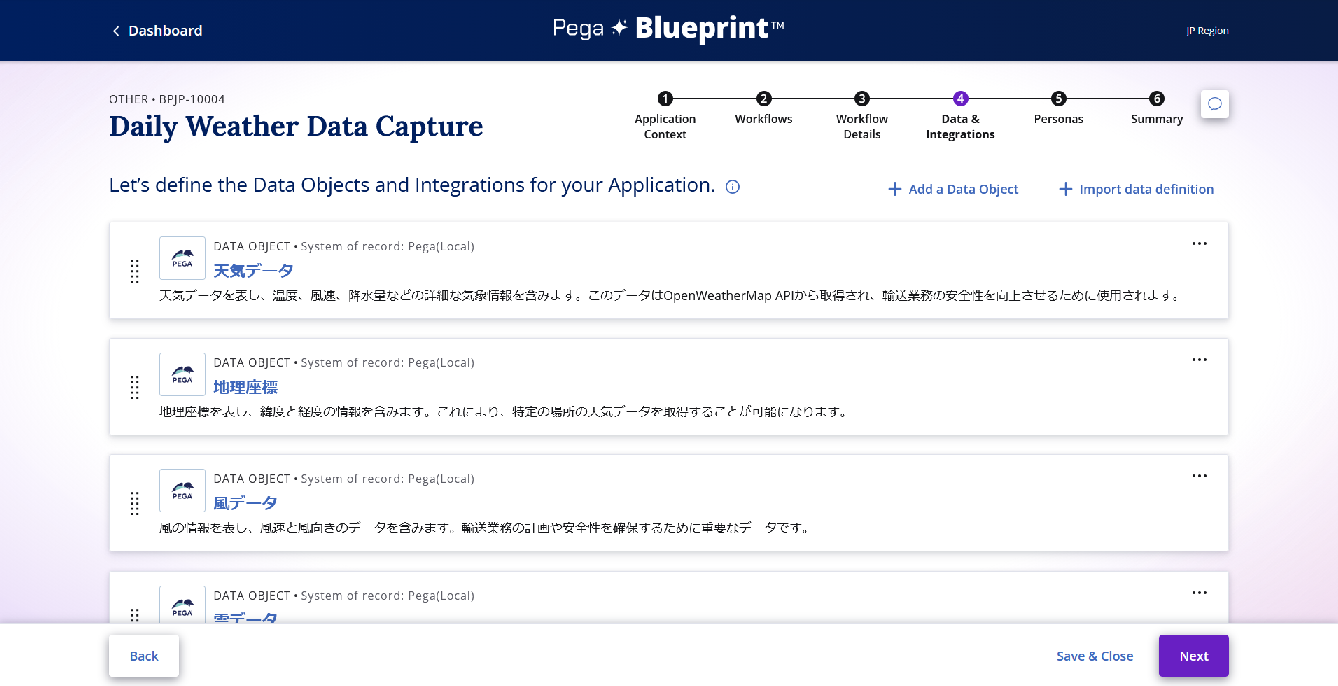
Task: Click the Pega logo on 雲データ card
Action: pyautogui.click(x=182, y=604)
